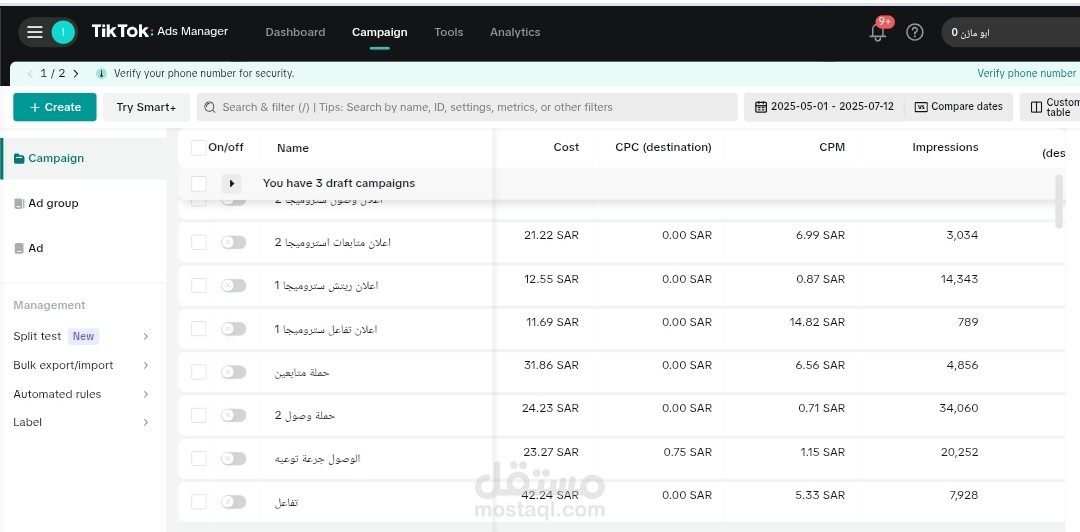The image size is (1080, 532).
Task: Click the Campaign folder icon in sidebar
Action: 19,158
